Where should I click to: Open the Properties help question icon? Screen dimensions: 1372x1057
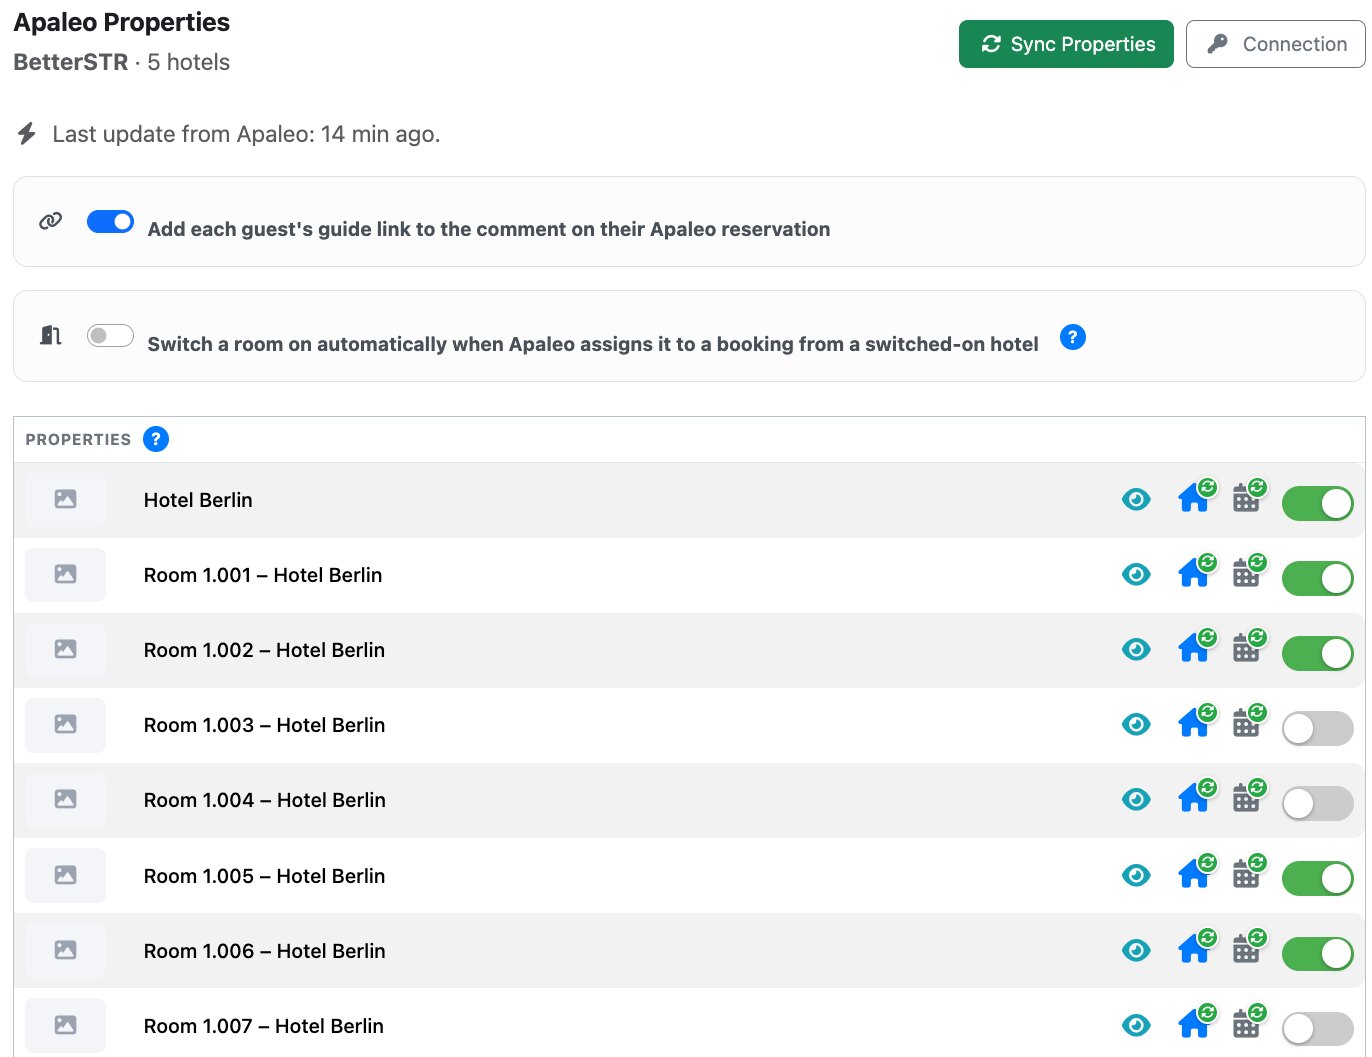click(x=156, y=439)
